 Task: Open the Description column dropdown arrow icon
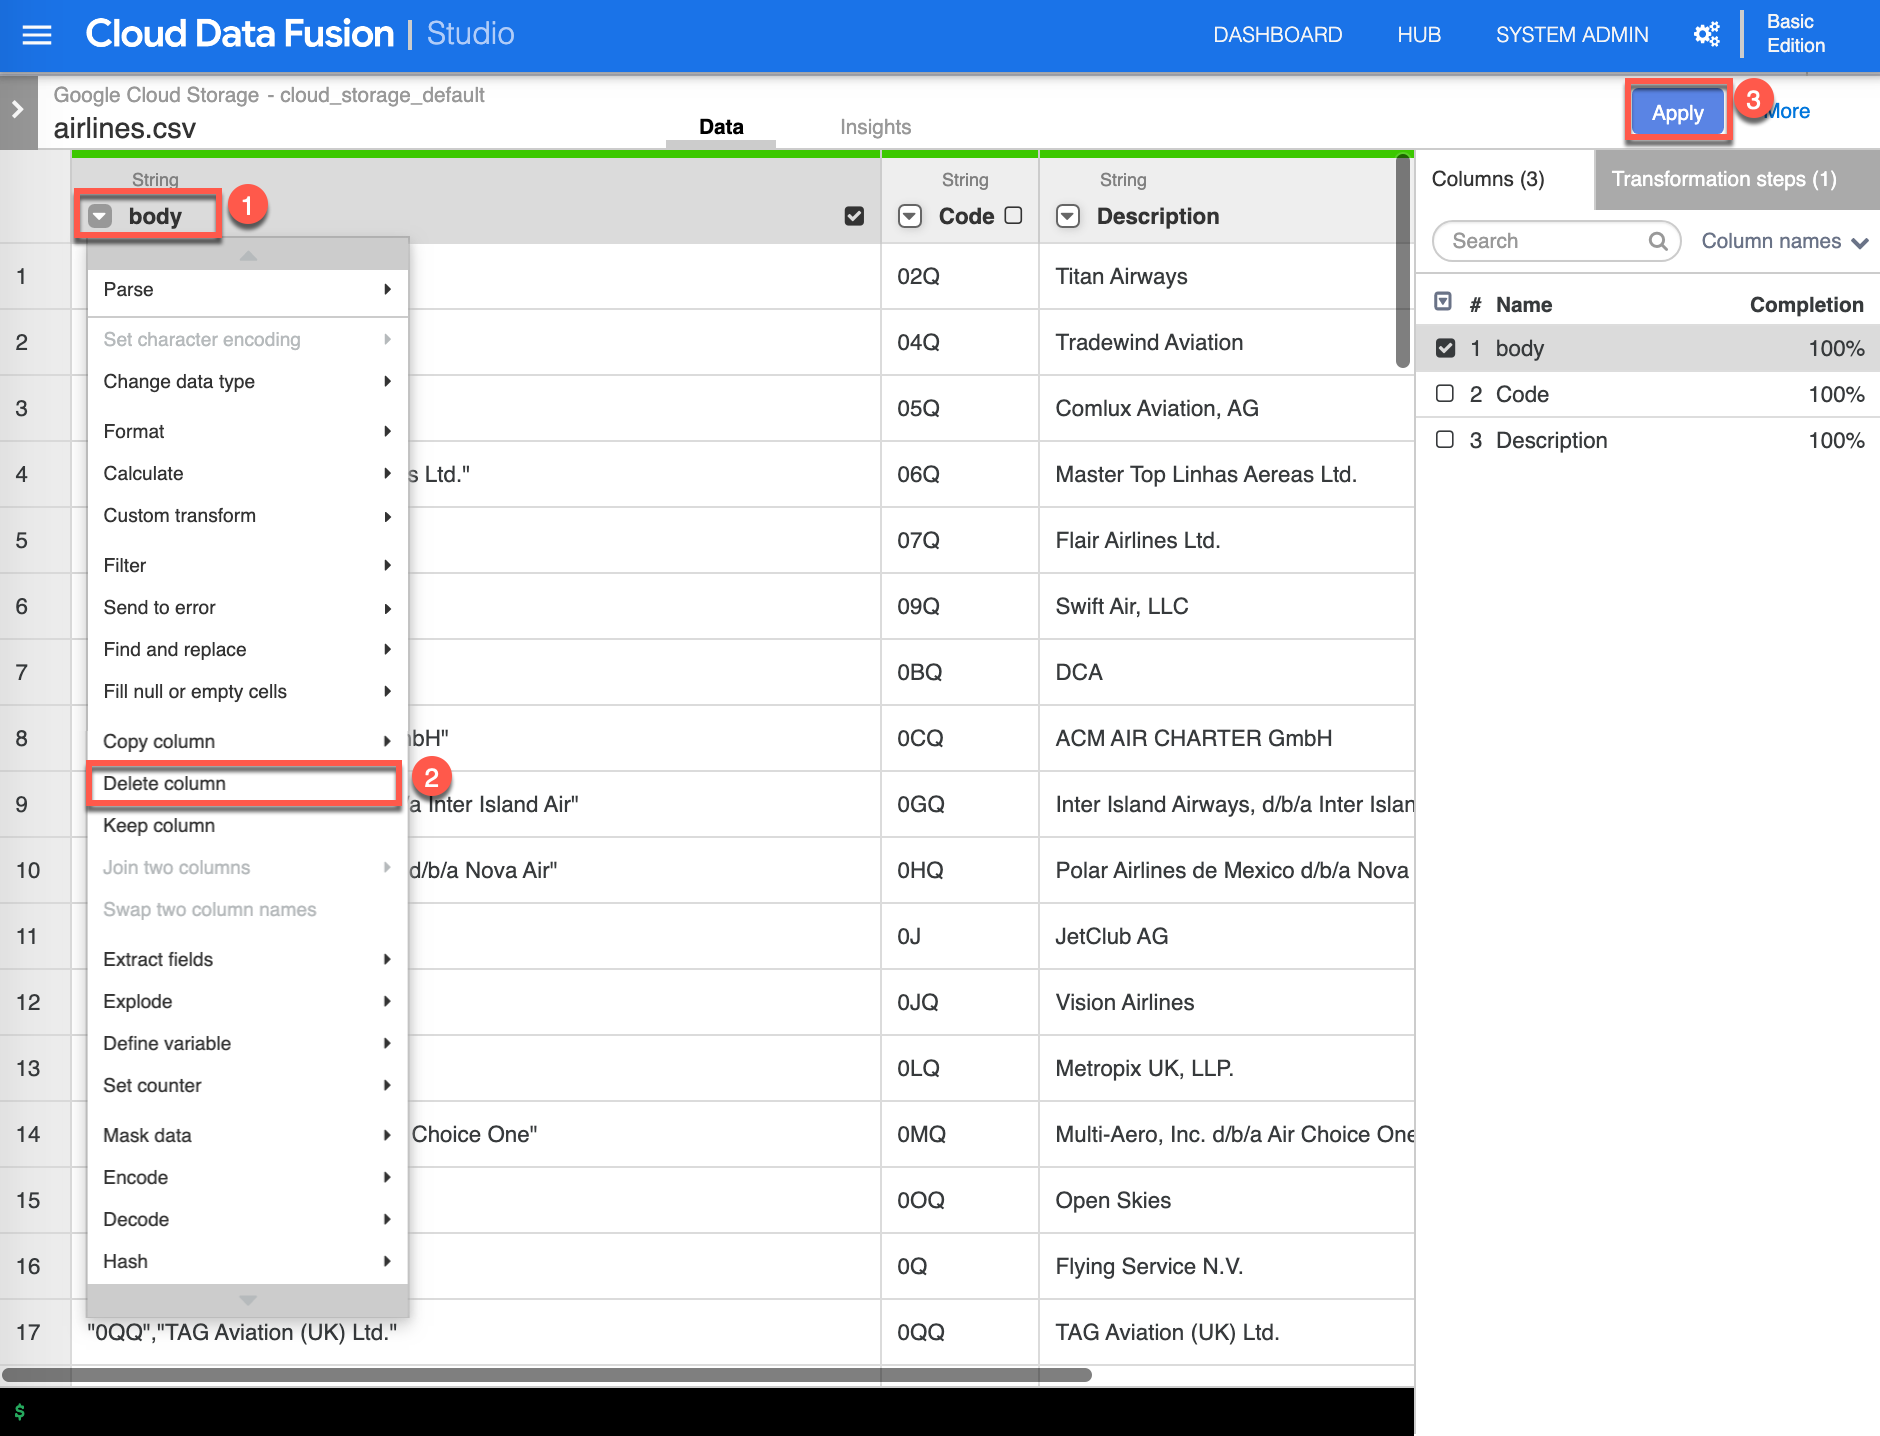(1068, 216)
